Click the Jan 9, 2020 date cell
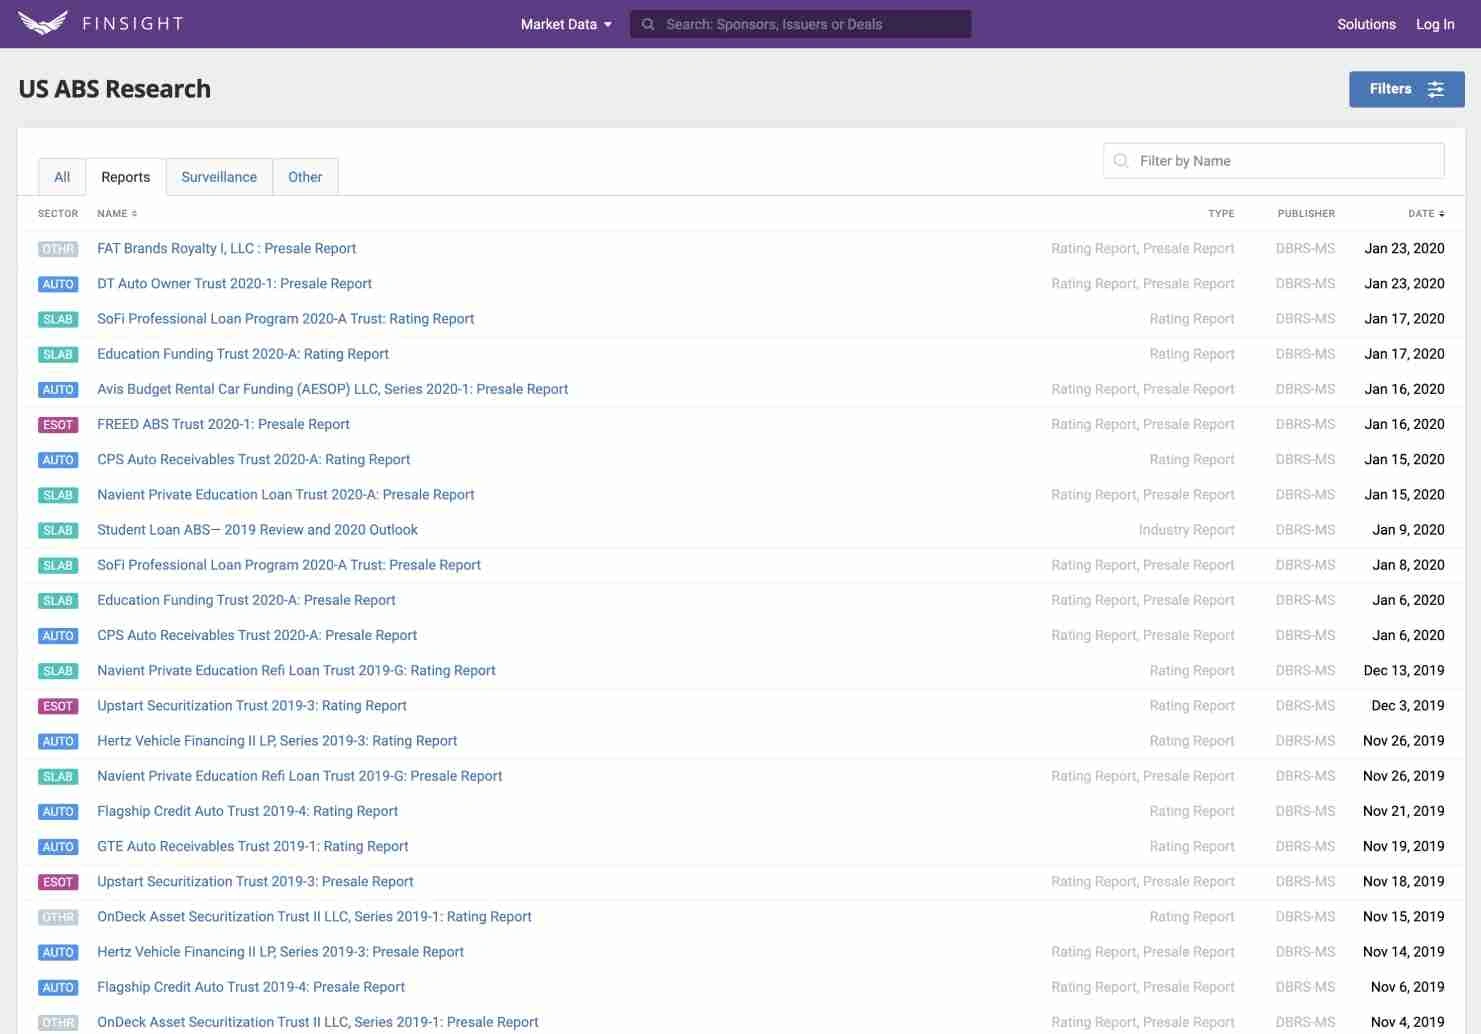The width and height of the screenshot is (1481, 1034). 1408,530
